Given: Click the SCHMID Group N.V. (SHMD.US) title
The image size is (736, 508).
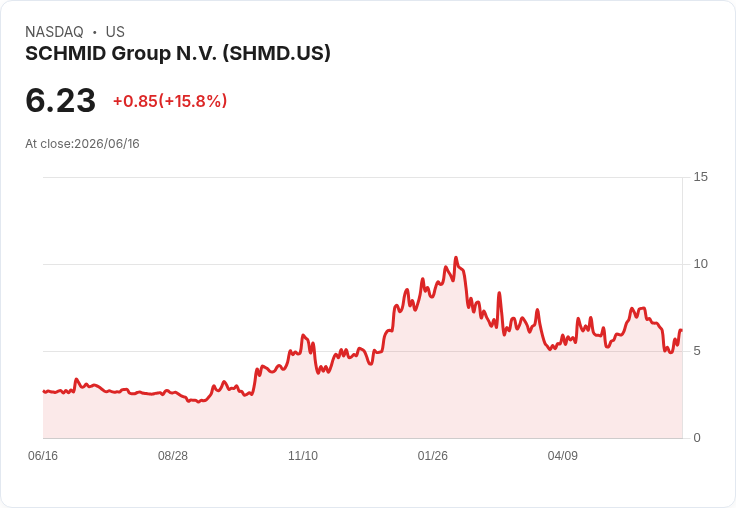Looking at the screenshot, I should pos(178,53).
